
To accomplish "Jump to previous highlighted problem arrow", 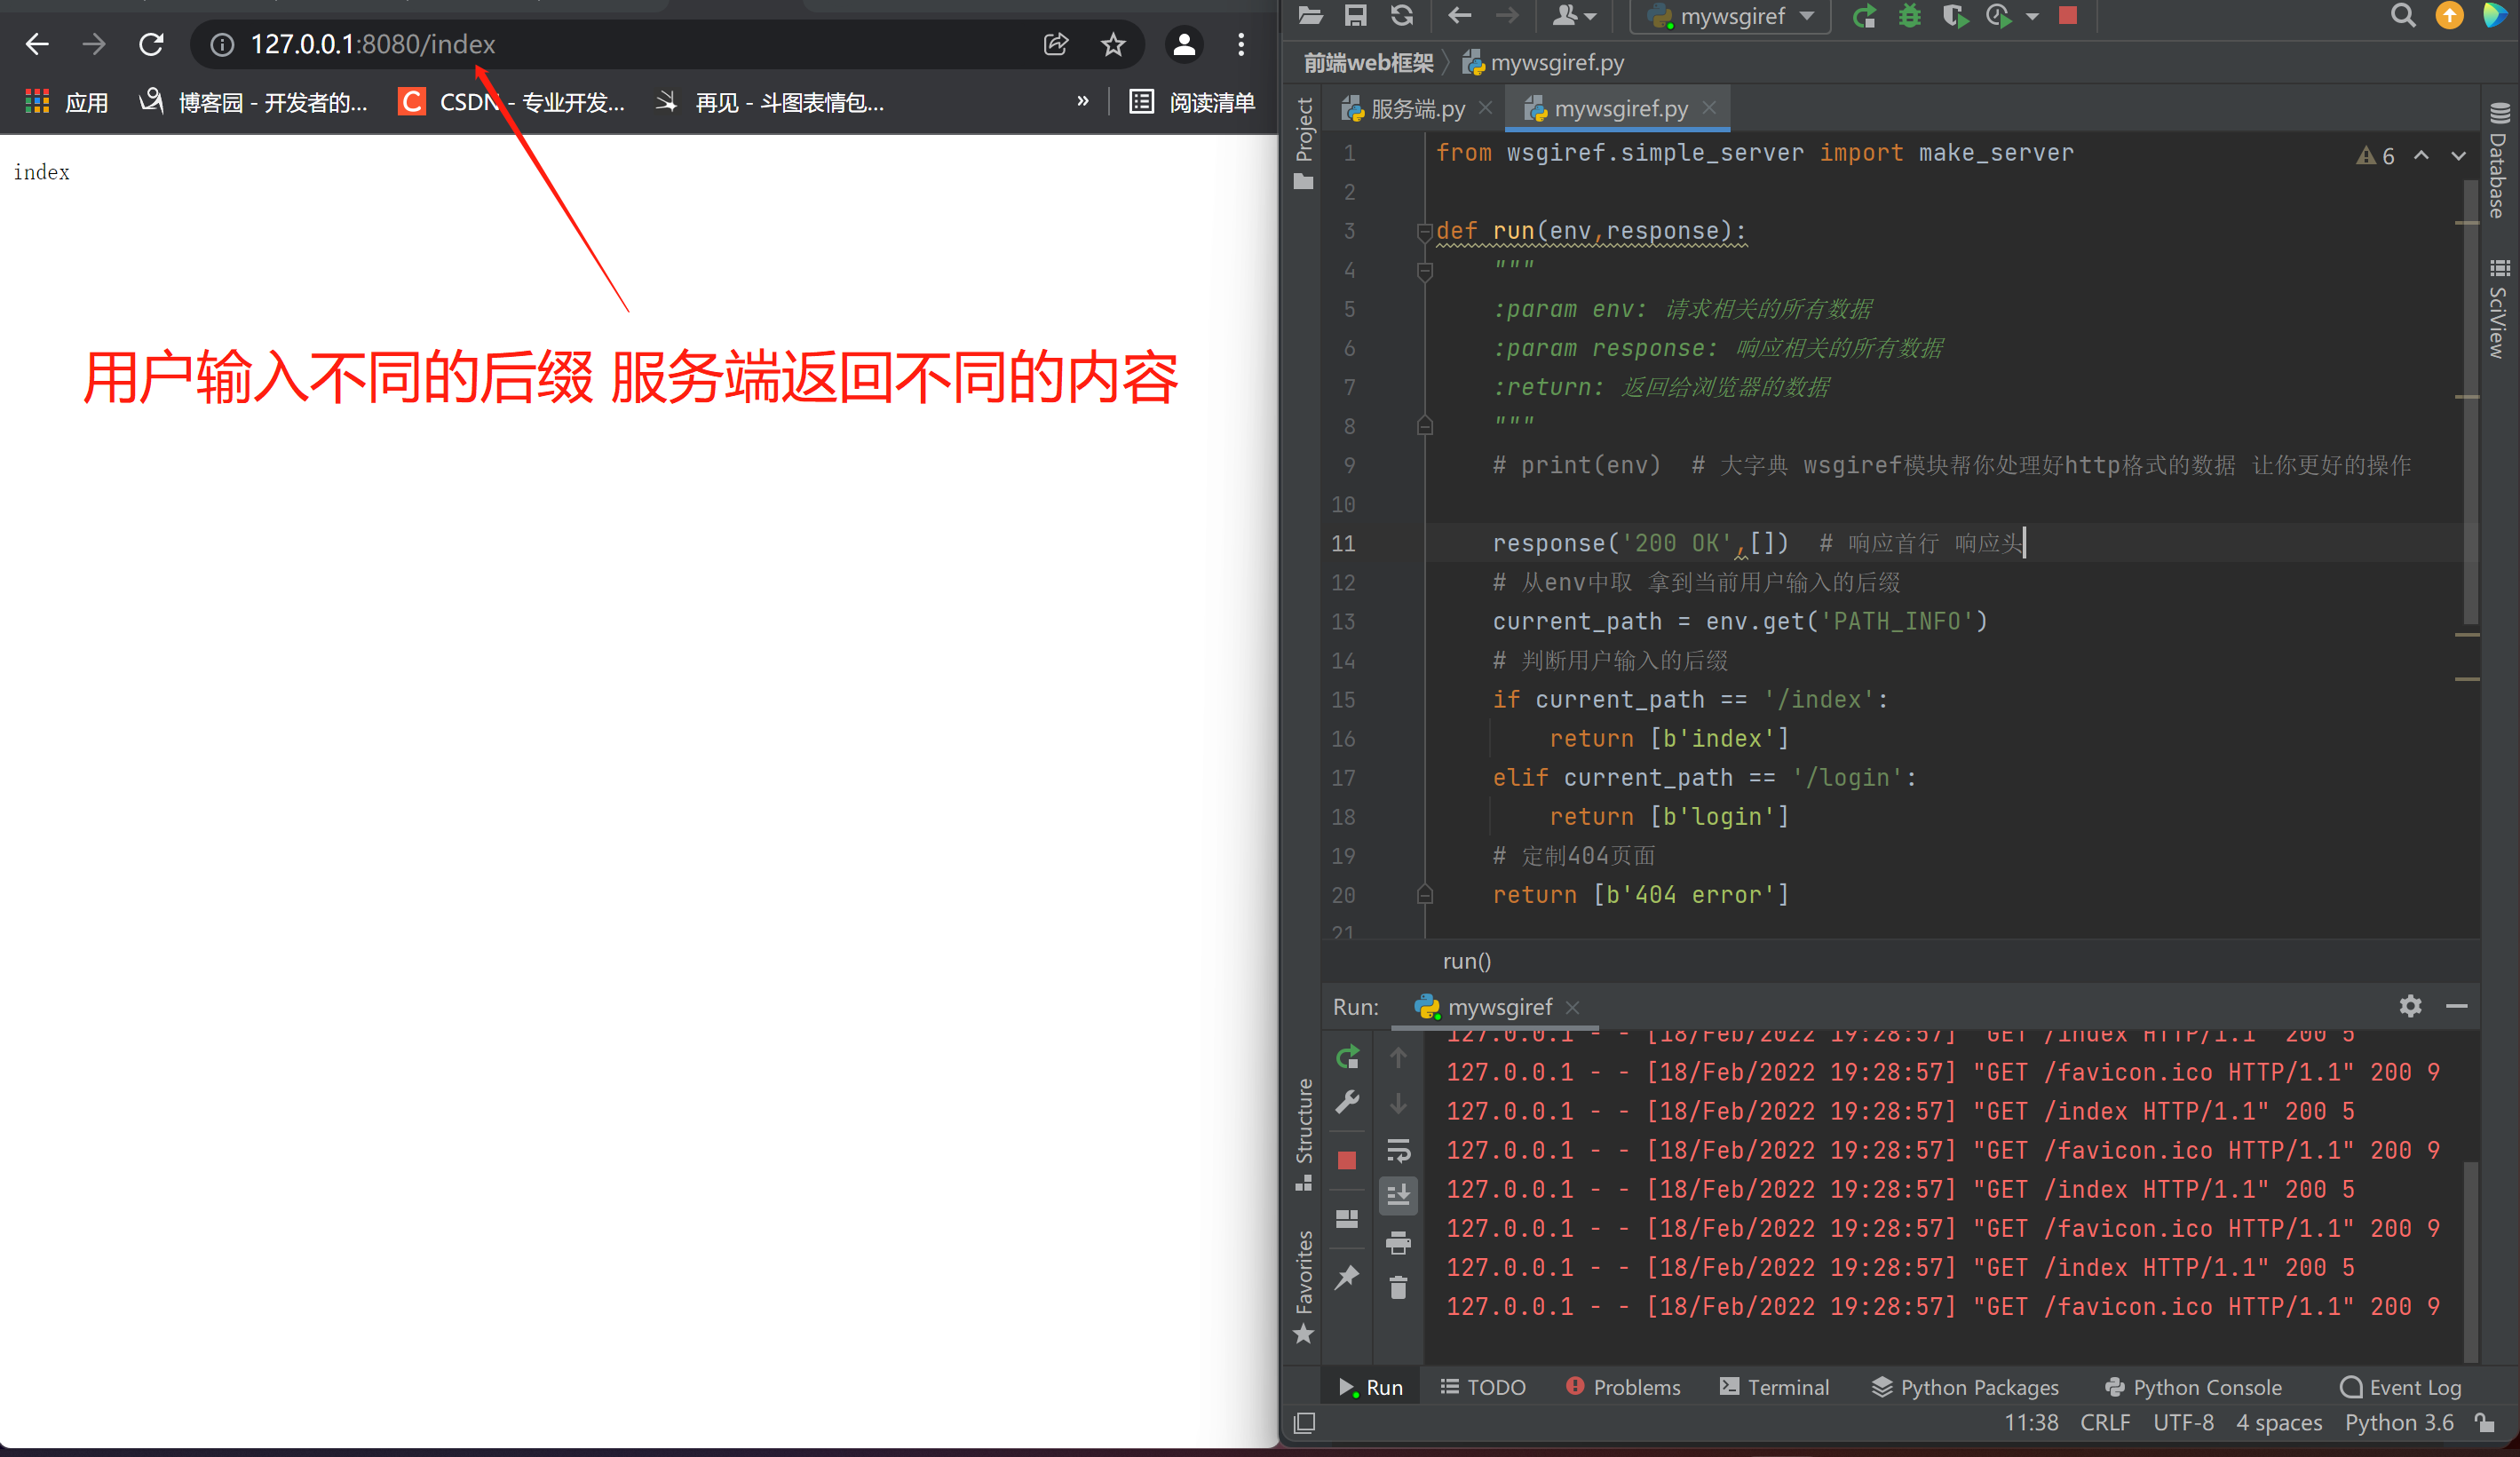I will pos(2421,156).
